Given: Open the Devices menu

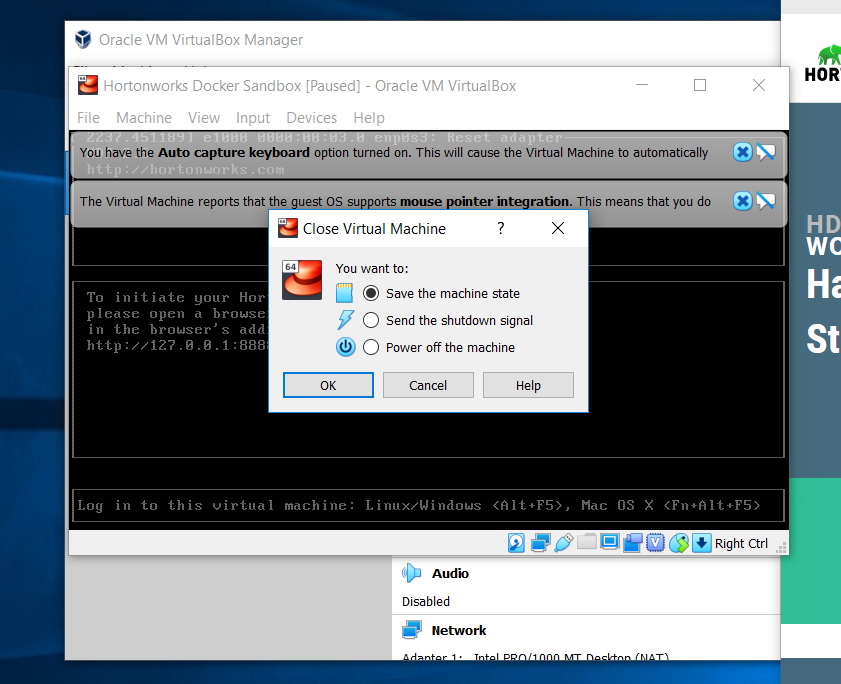Looking at the screenshot, I should pos(312,117).
